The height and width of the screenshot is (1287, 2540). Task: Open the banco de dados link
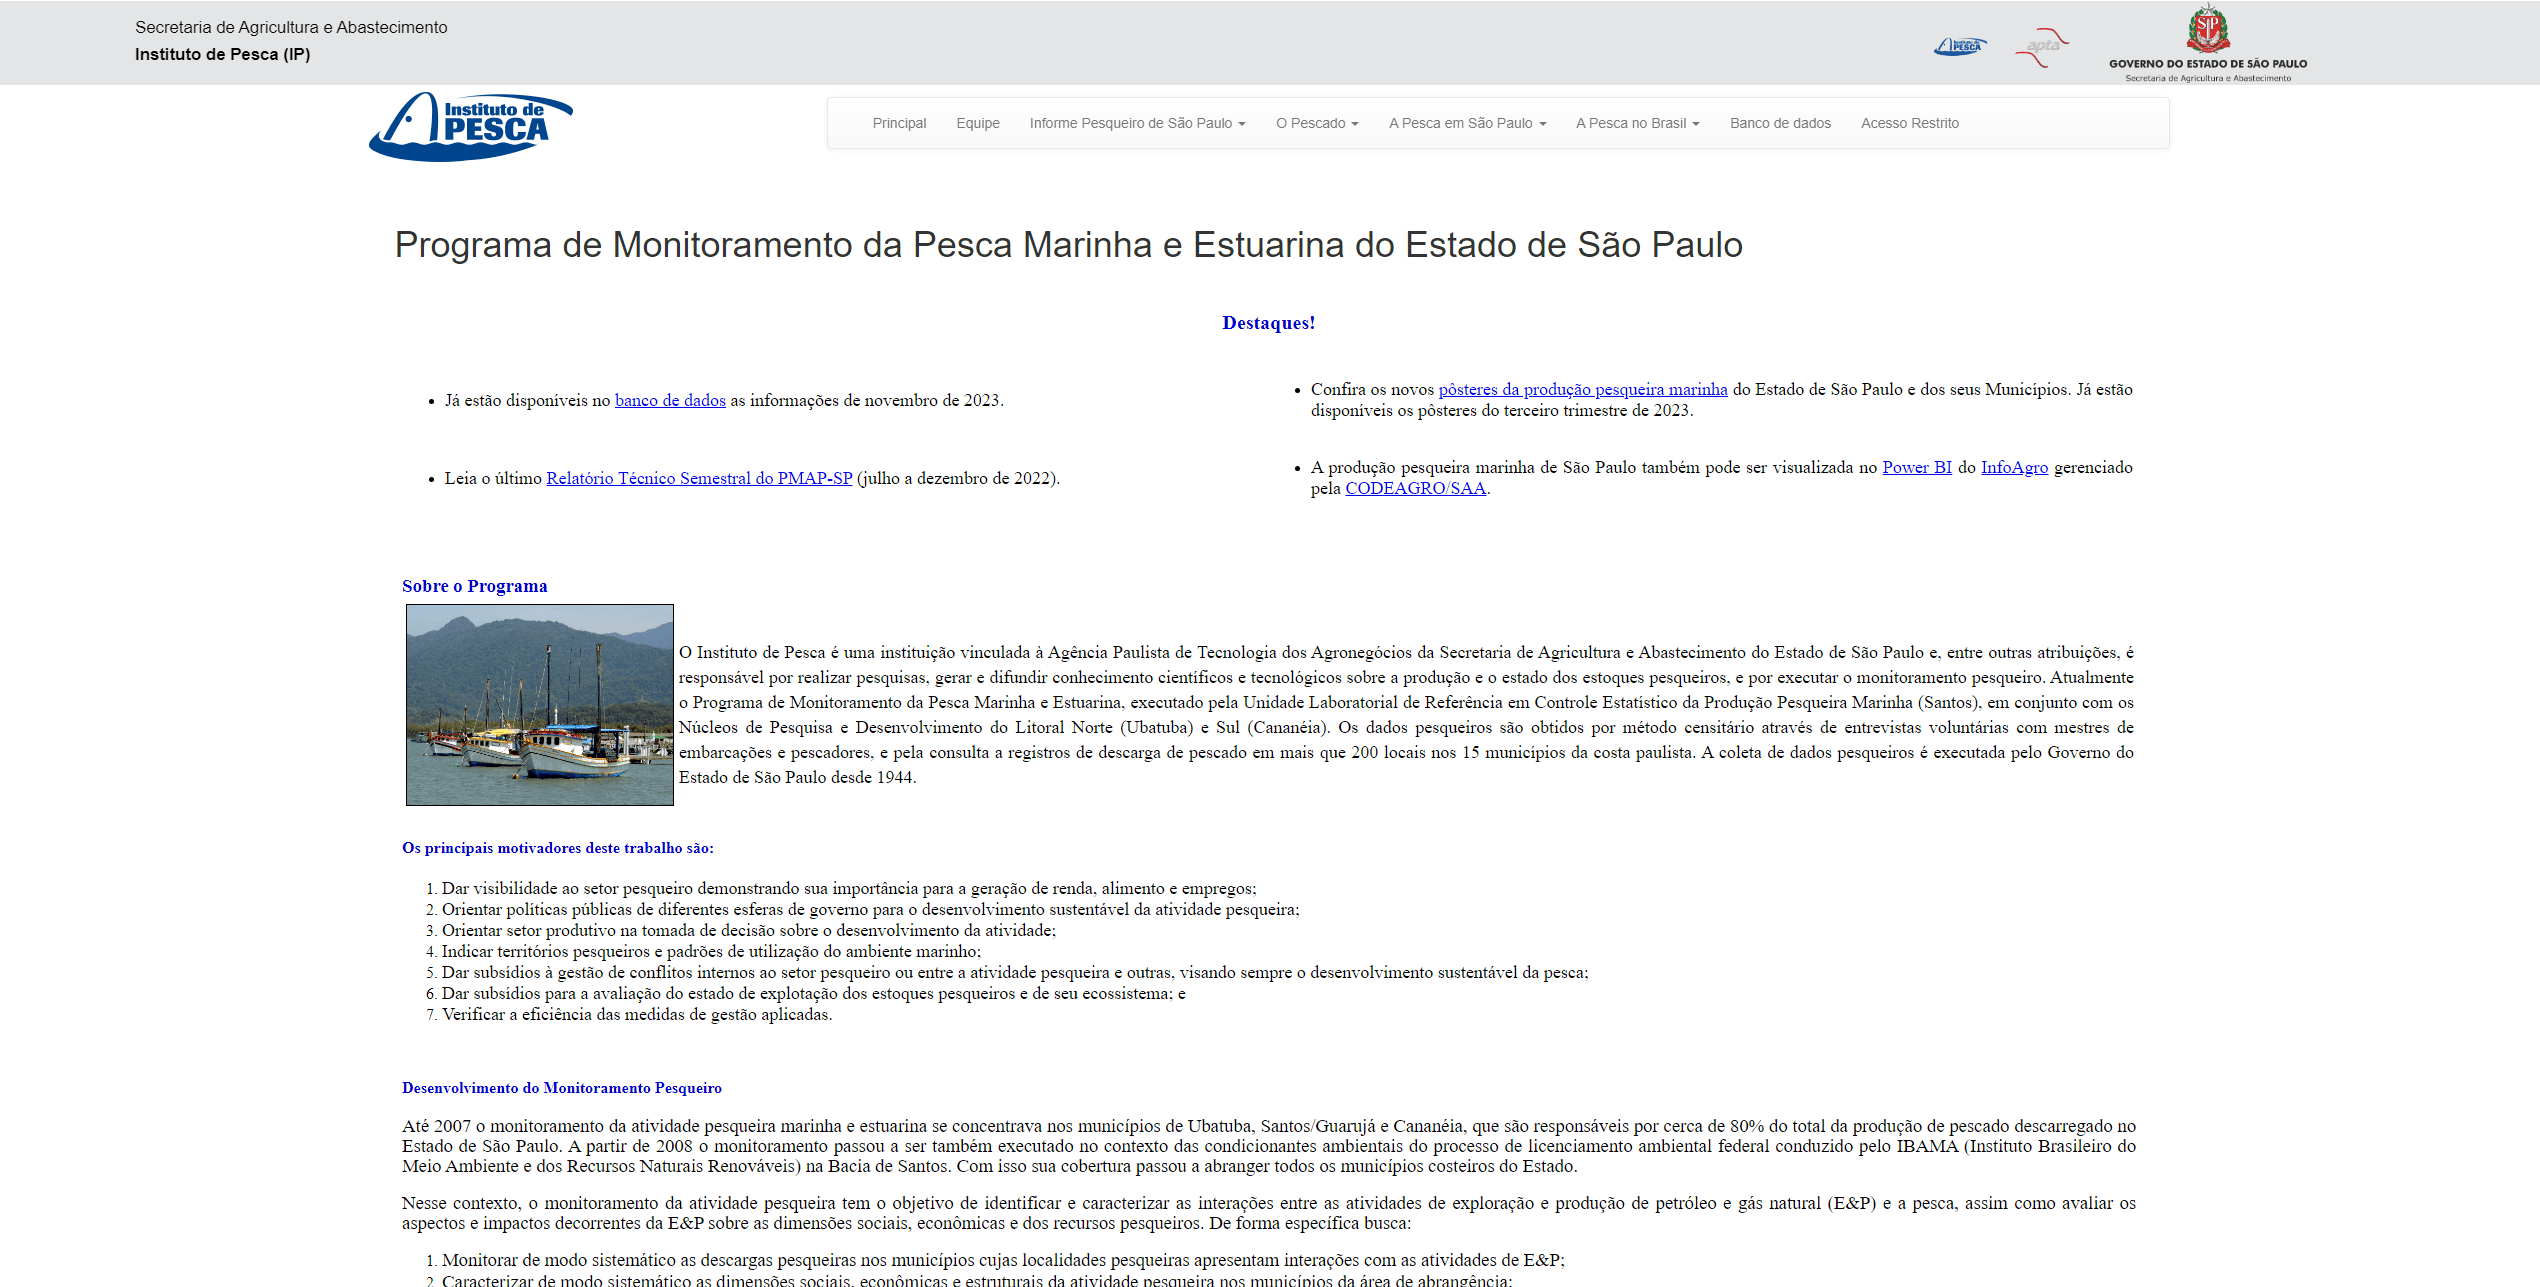click(670, 399)
